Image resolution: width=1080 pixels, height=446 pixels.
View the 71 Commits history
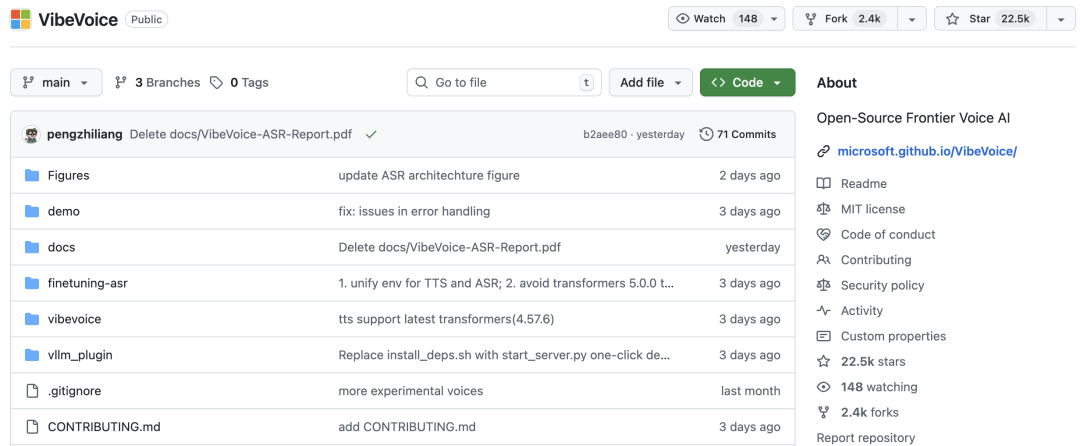(x=738, y=134)
